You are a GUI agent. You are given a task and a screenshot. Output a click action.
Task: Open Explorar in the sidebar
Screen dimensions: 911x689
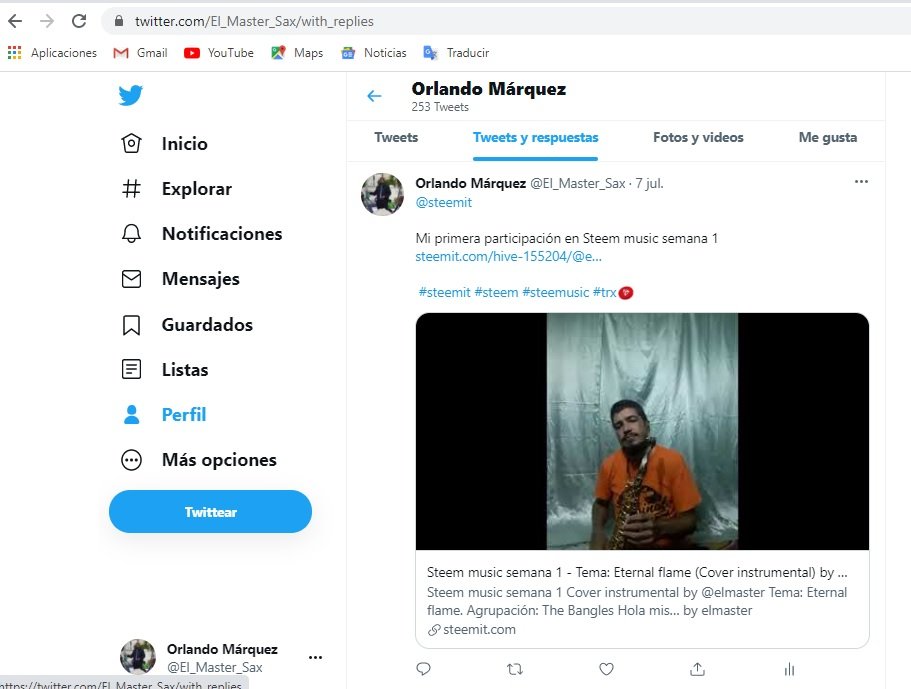coord(197,189)
